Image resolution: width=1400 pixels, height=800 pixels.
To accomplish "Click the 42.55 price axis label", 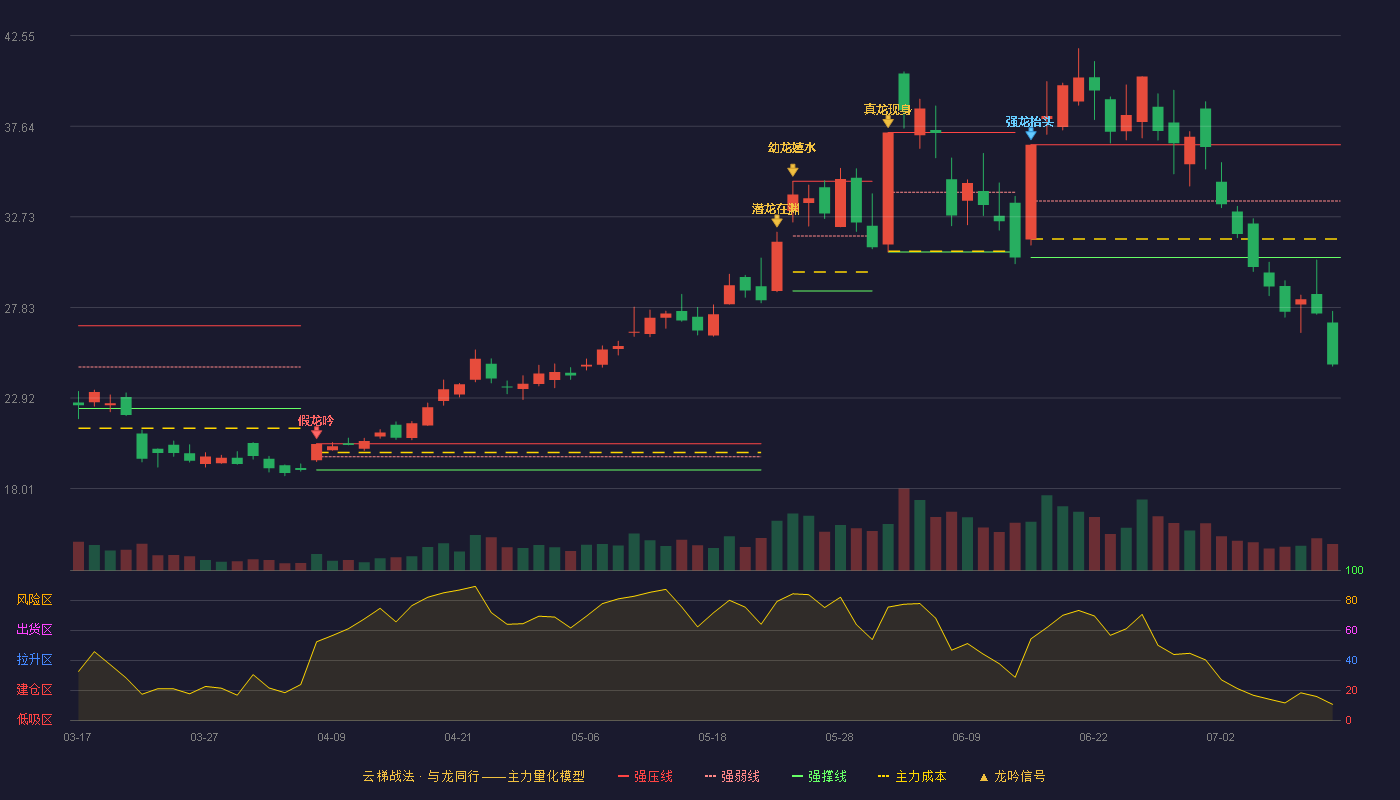I will (x=19, y=37).
